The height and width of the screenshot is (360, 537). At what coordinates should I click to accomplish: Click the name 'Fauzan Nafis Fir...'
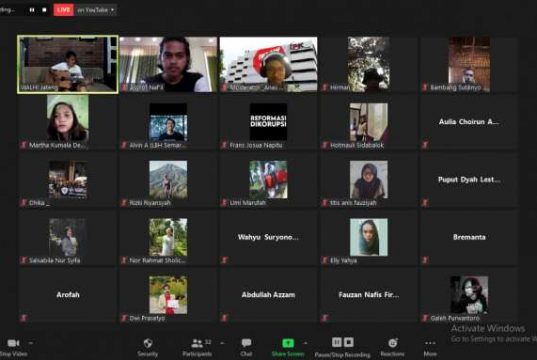[369, 295]
